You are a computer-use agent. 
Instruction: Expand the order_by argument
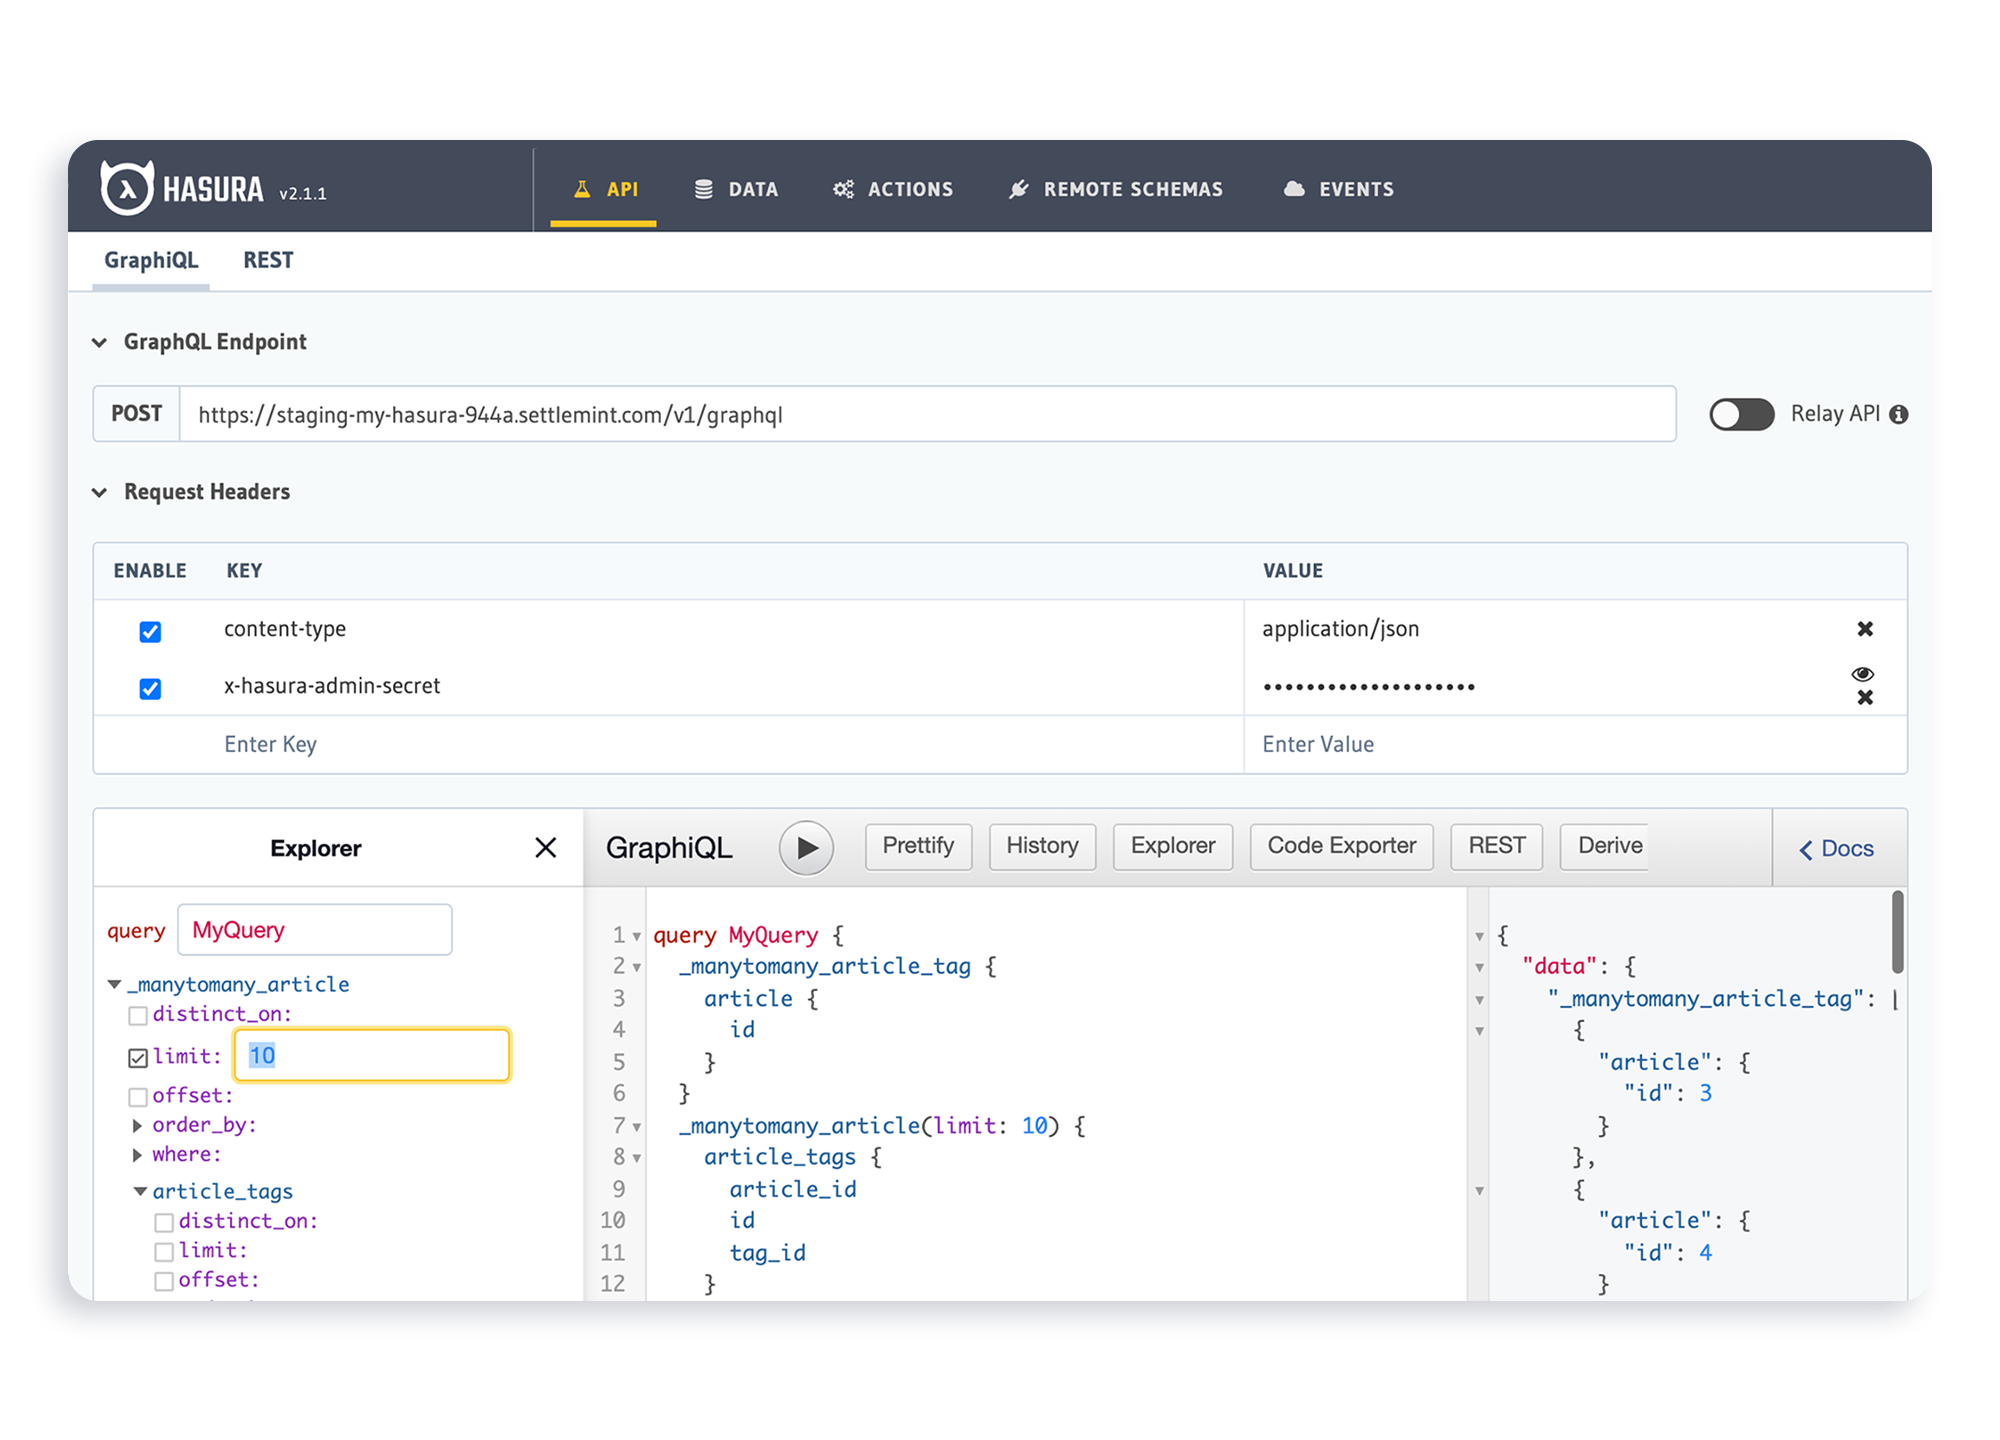[x=138, y=1125]
